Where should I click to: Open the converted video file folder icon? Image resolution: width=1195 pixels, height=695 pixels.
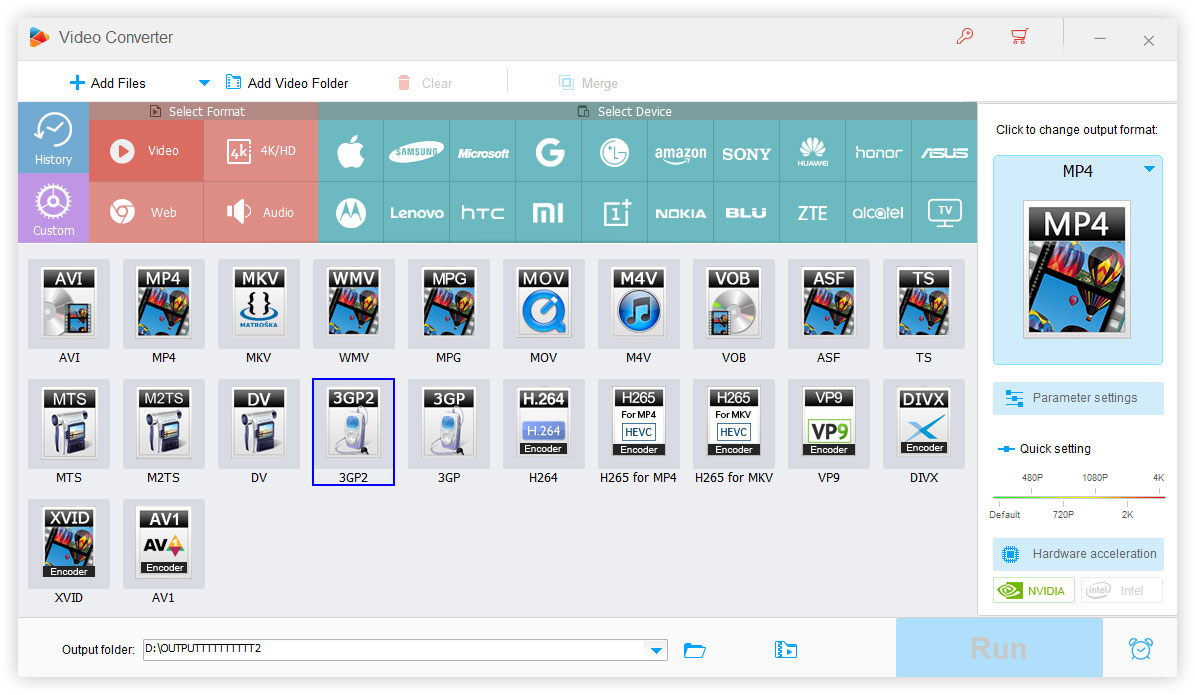786,650
